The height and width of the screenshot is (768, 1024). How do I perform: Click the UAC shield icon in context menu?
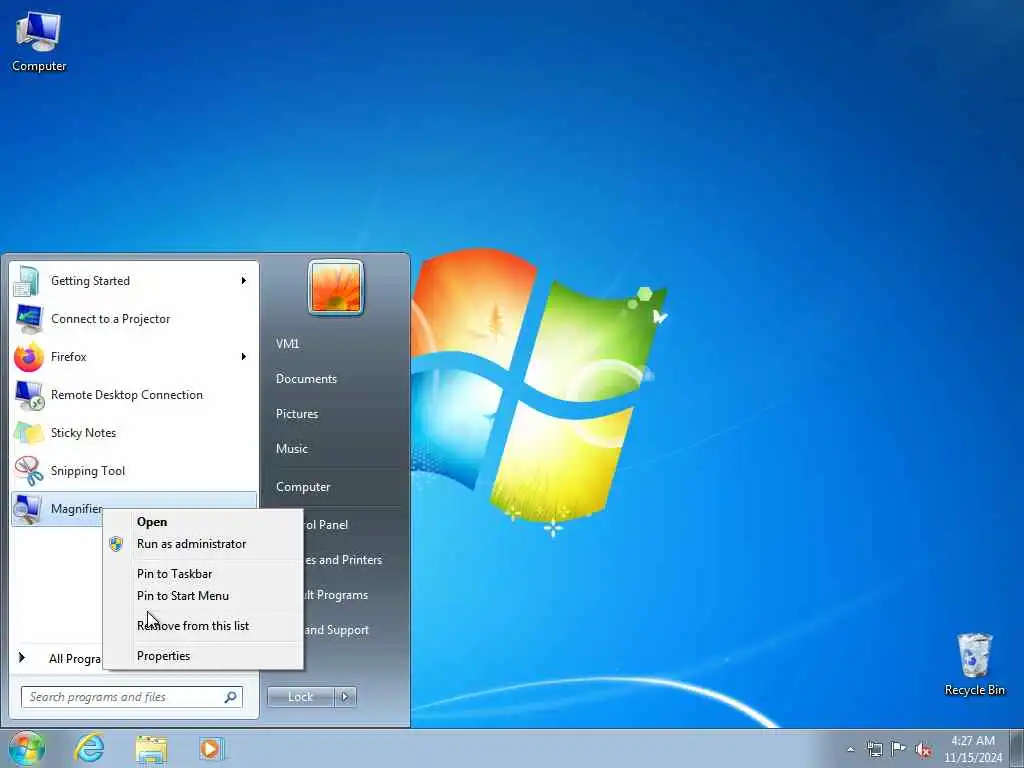click(x=116, y=544)
